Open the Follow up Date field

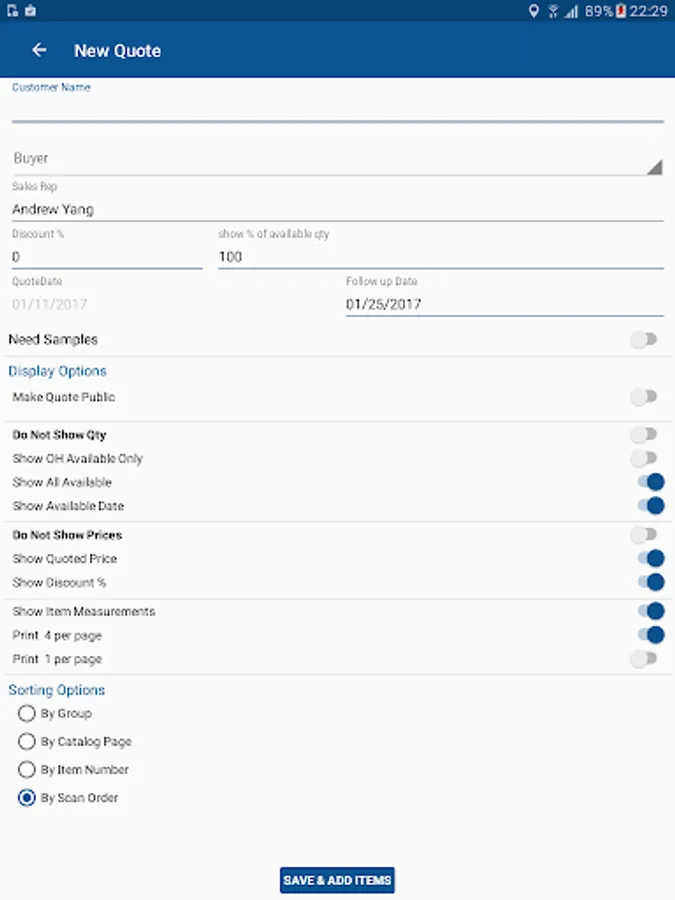(504, 304)
